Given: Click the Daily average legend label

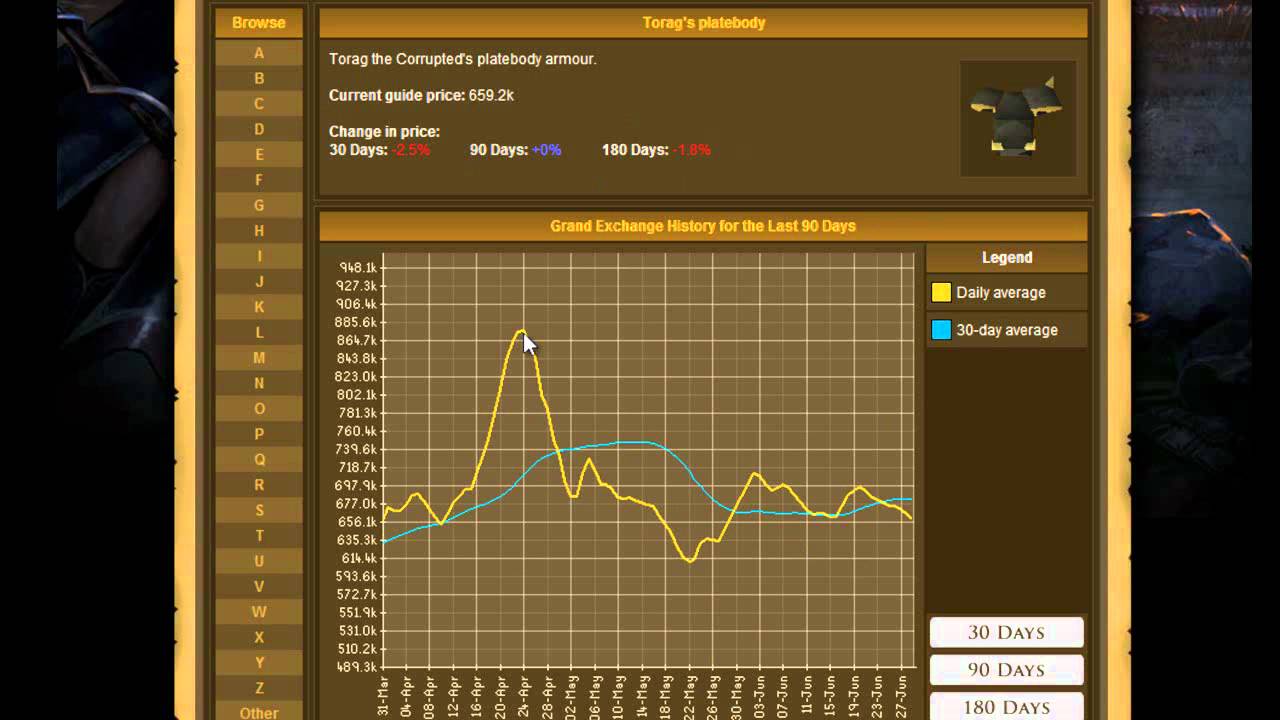Looking at the screenshot, I should [1001, 293].
